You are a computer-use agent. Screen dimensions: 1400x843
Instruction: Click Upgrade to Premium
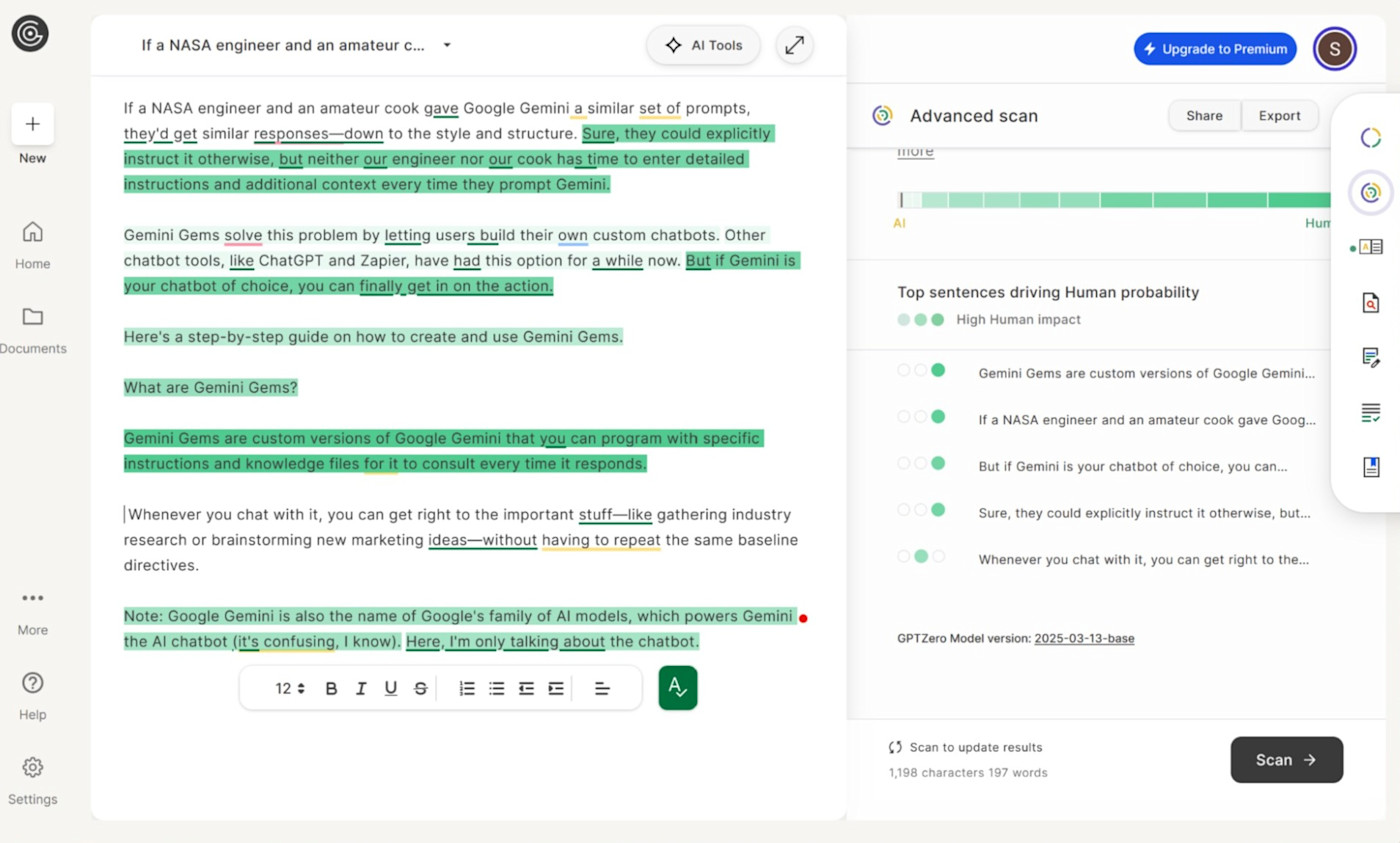[x=1215, y=49]
